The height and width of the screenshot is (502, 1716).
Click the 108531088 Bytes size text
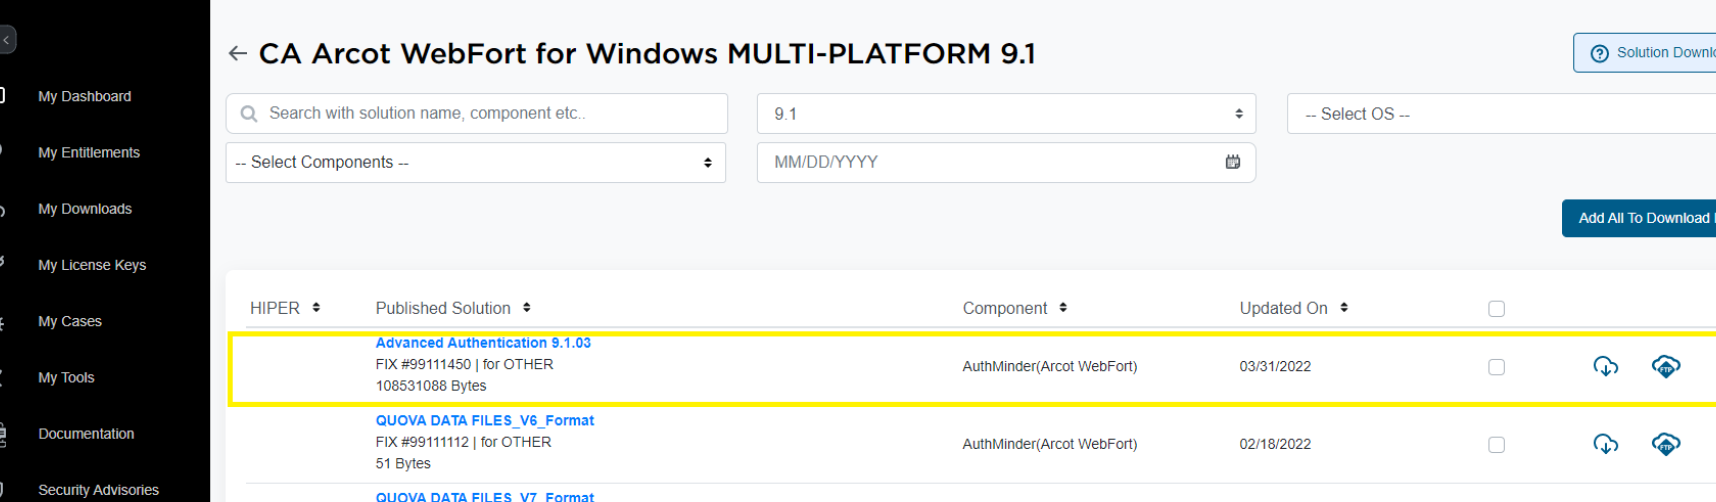click(431, 386)
